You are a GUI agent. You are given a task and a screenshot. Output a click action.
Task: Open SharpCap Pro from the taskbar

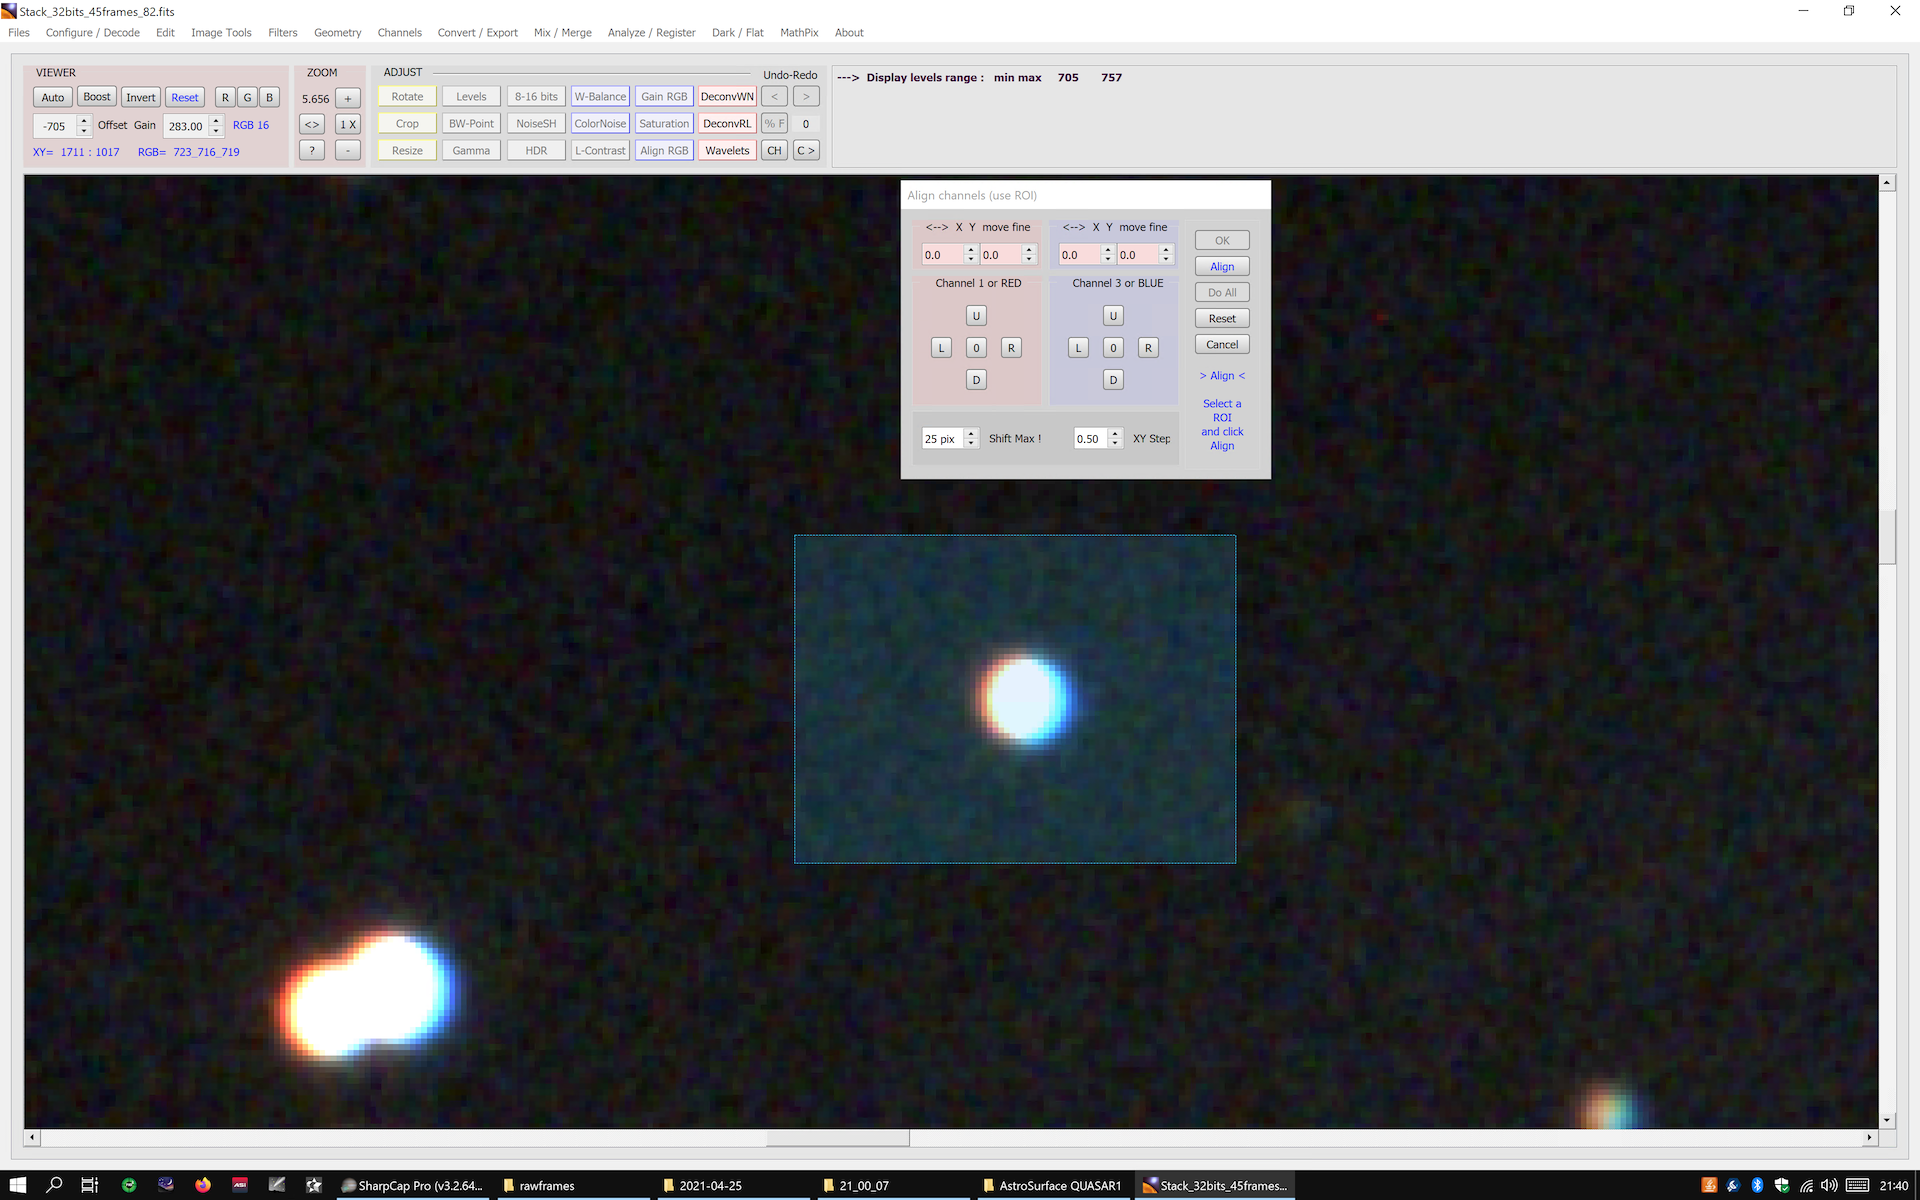point(412,1185)
